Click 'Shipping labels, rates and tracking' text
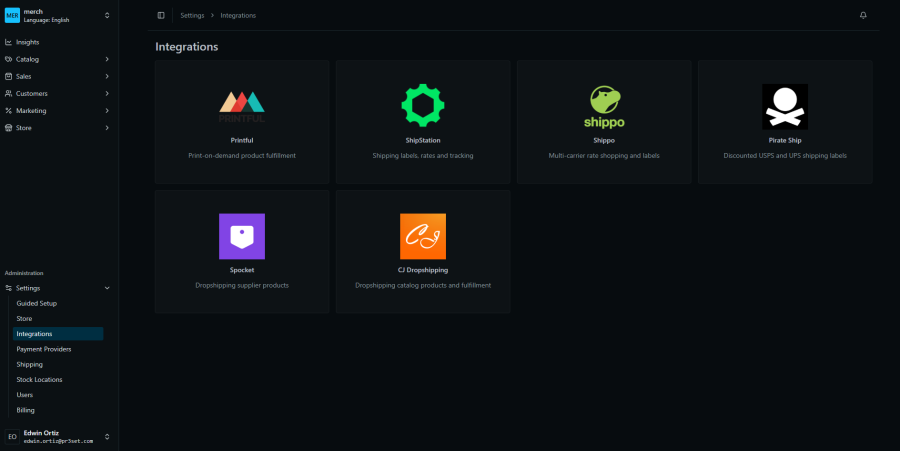The image size is (900, 451). (x=423, y=155)
